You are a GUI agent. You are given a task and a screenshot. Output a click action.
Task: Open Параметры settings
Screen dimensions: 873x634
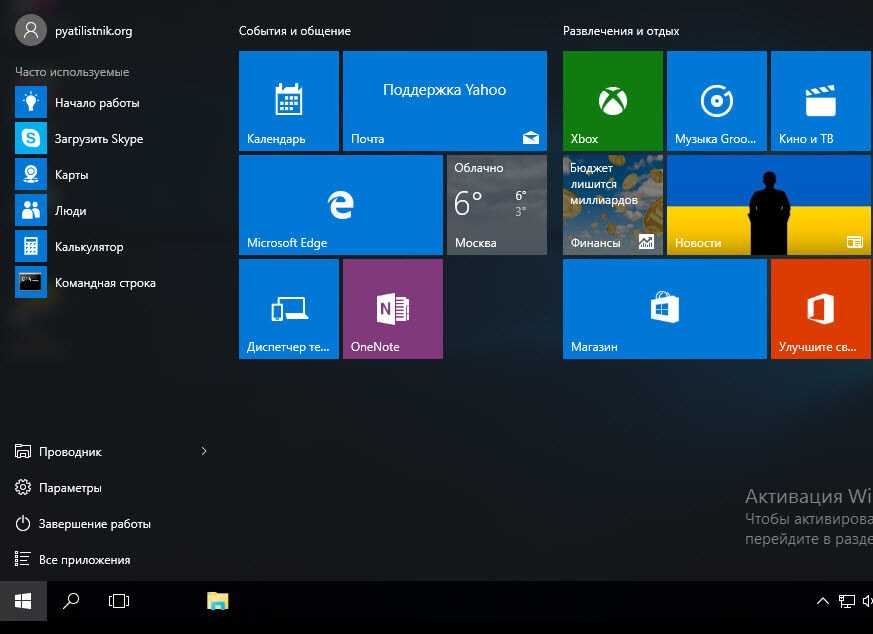coord(70,488)
